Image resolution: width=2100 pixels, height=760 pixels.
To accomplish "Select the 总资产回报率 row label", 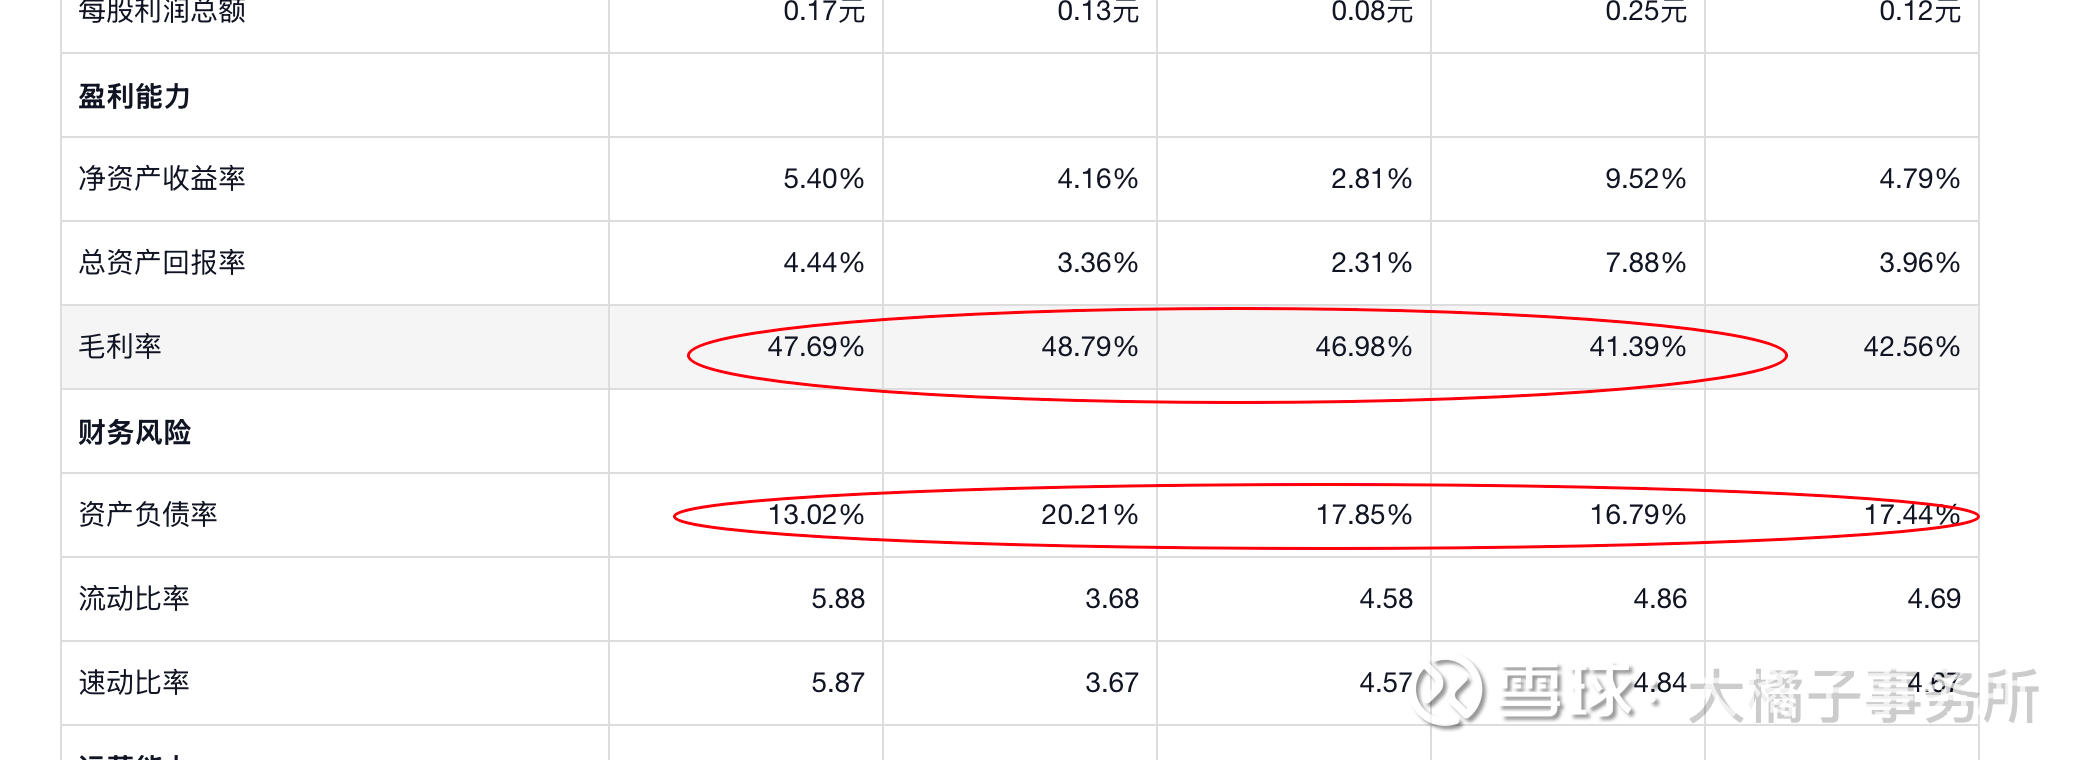I will (x=162, y=263).
